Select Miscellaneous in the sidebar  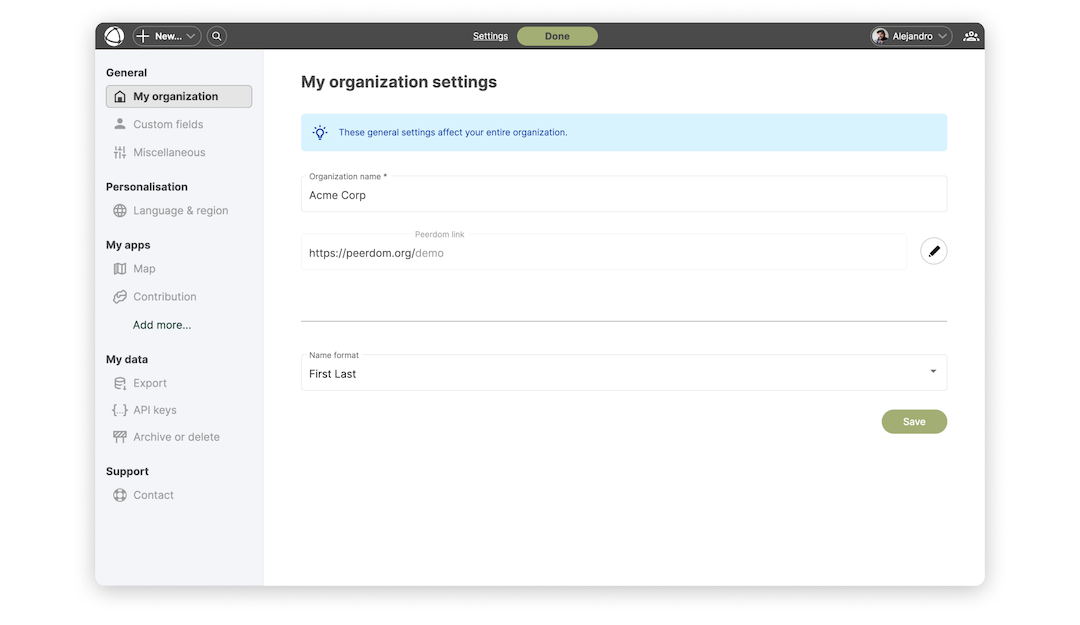169,153
